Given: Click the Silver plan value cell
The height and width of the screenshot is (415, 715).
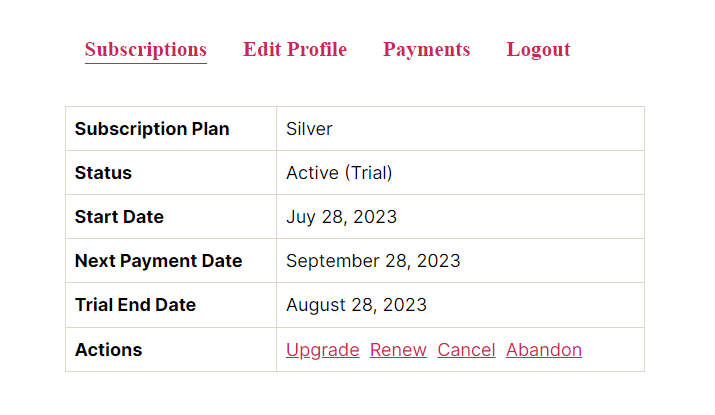Looking at the screenshot, I should click(x=460, y=129).
